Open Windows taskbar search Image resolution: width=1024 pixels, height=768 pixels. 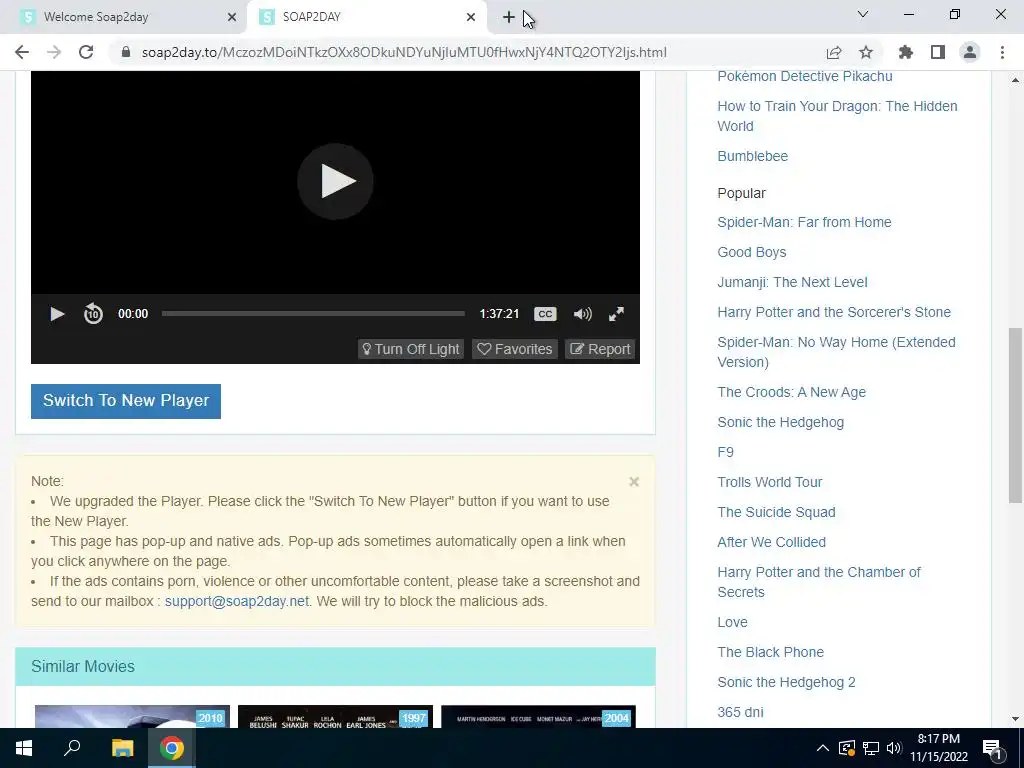click(x=72, y=748)
